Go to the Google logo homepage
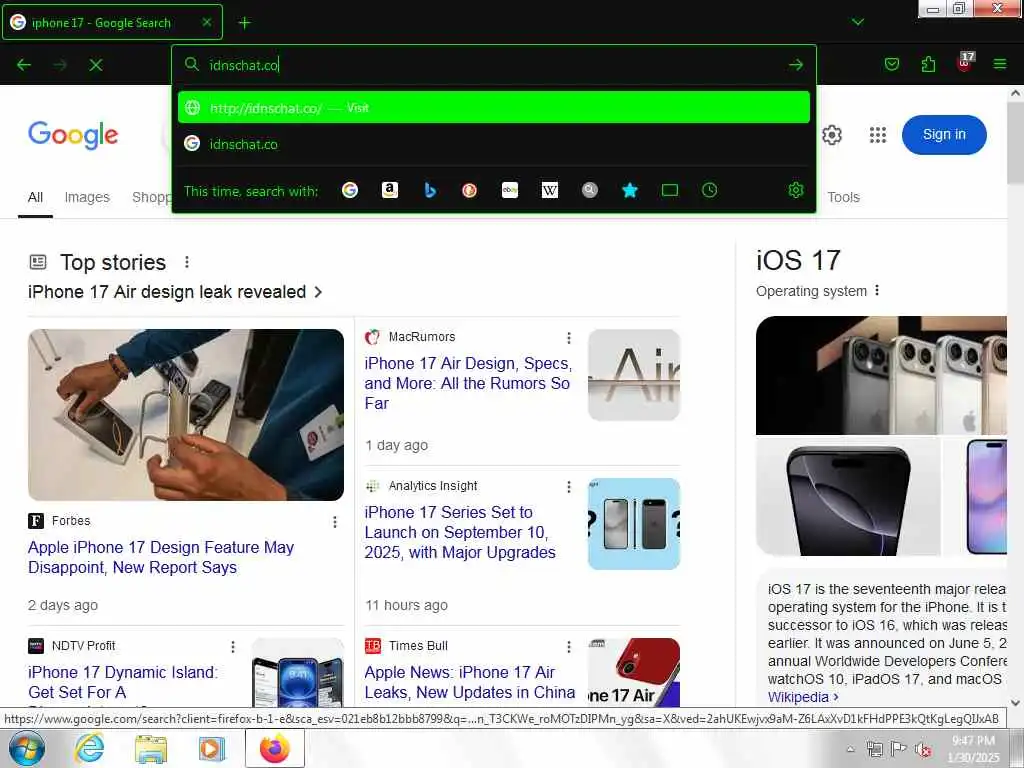The image size is (1024, 768). (73, 135)
